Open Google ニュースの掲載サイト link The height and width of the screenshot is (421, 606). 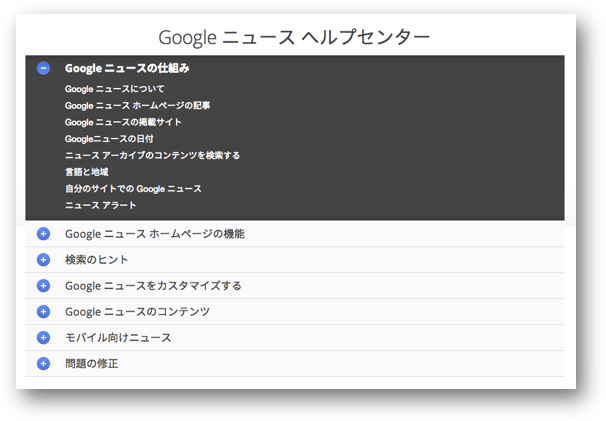coord(123,122)
